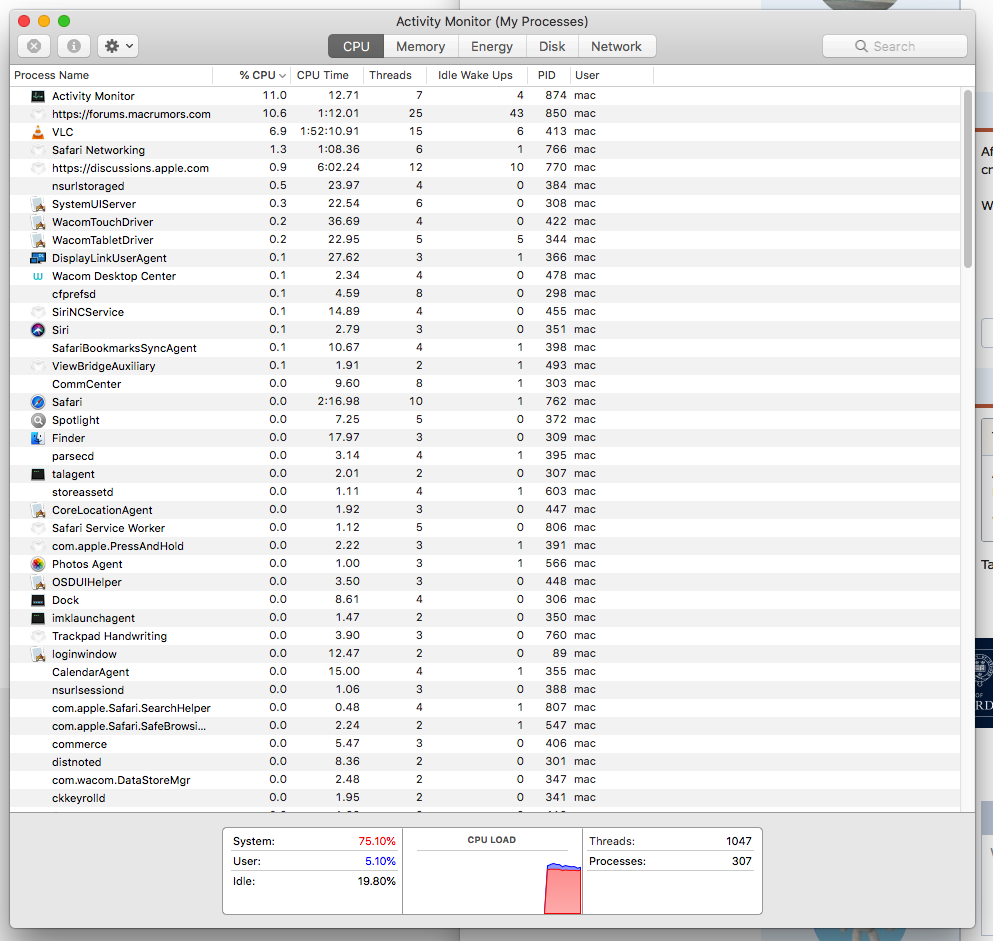
Task: Click the System 75.10% value
Action: [x=377, y=842]
